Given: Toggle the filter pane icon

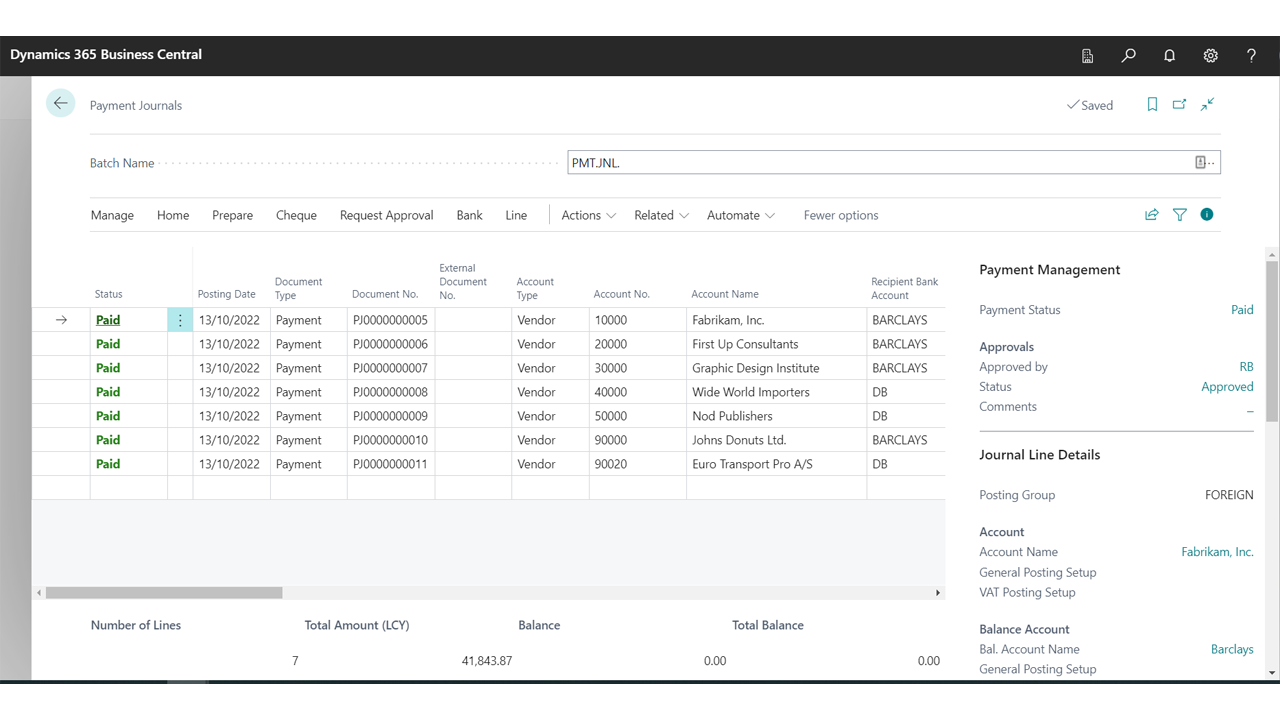Looking at the screenshot, I should tap(1180, 215).
